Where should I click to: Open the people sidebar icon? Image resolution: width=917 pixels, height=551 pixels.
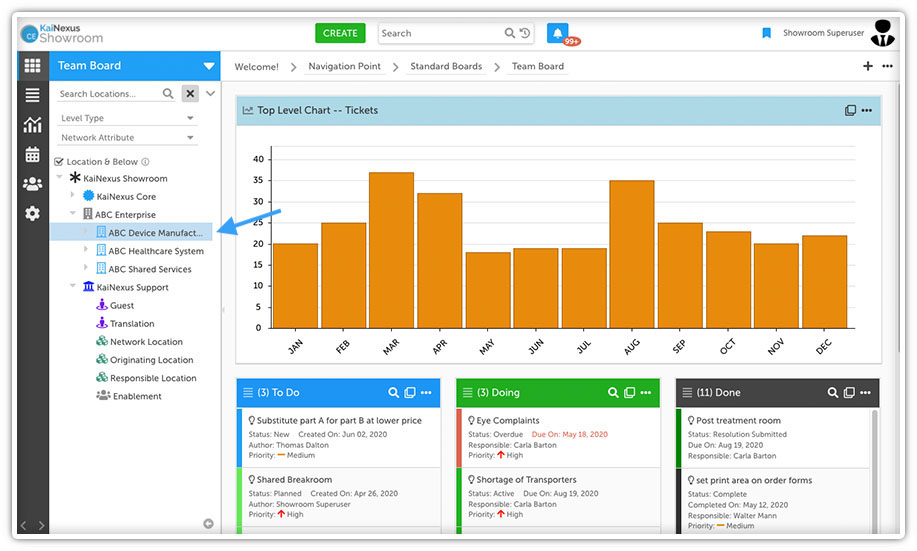tap(32, 184)
